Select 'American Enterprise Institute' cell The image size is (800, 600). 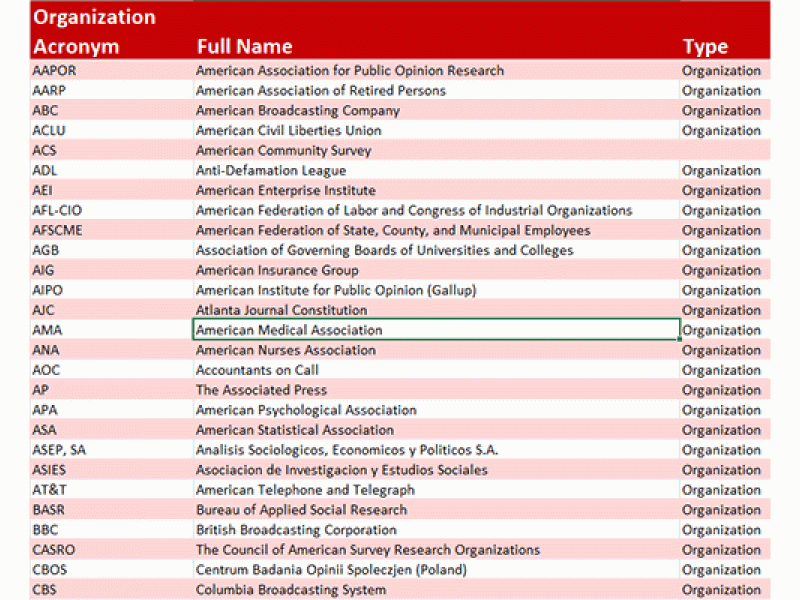point(436,190)
